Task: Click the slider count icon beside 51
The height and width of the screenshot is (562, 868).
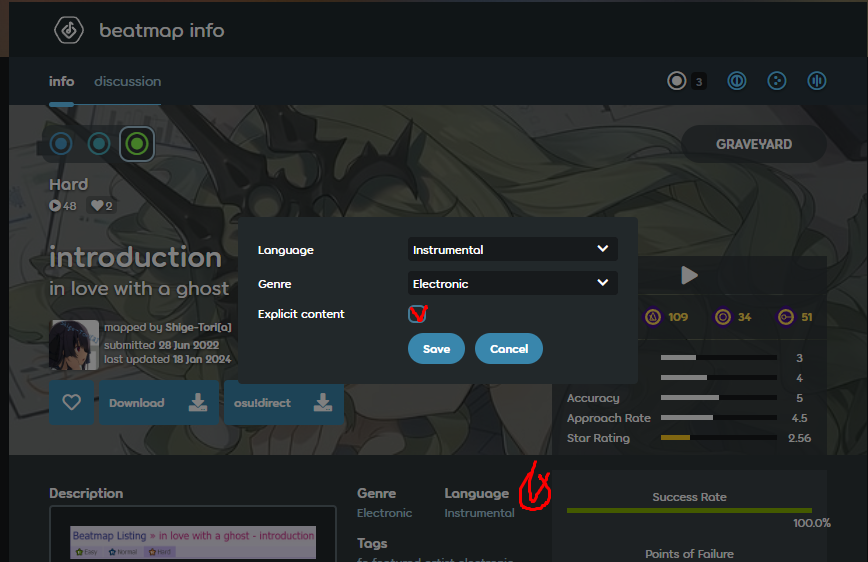Action: (x=786, y=317)
